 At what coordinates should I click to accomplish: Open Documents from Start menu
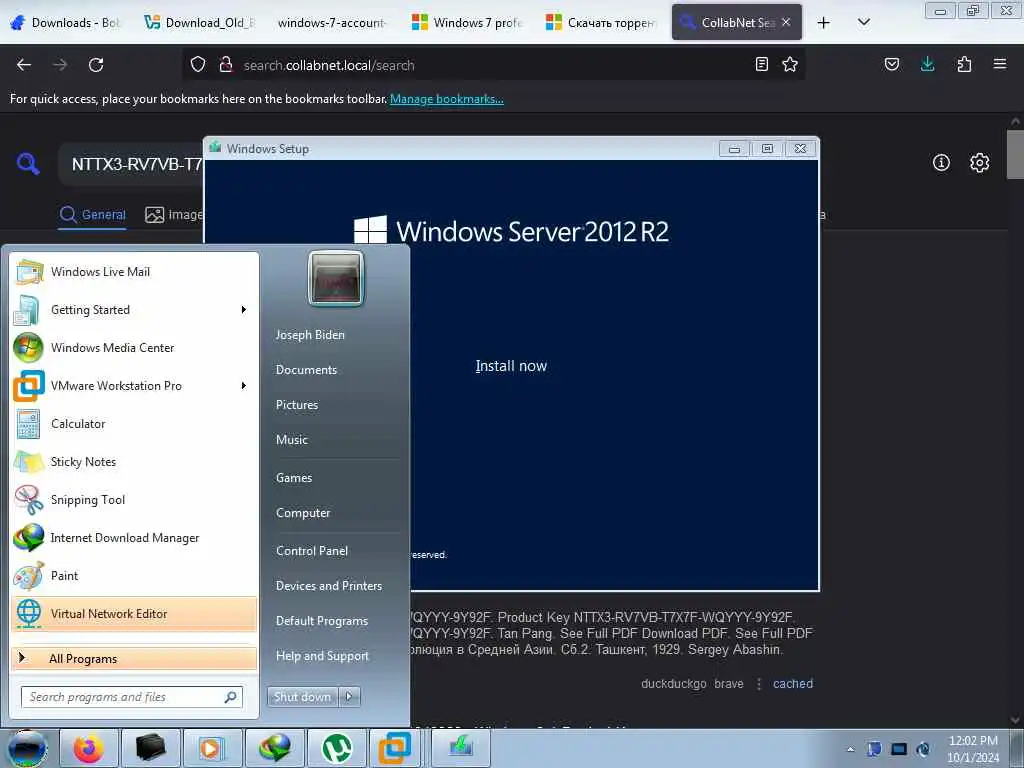click(306, 370)
